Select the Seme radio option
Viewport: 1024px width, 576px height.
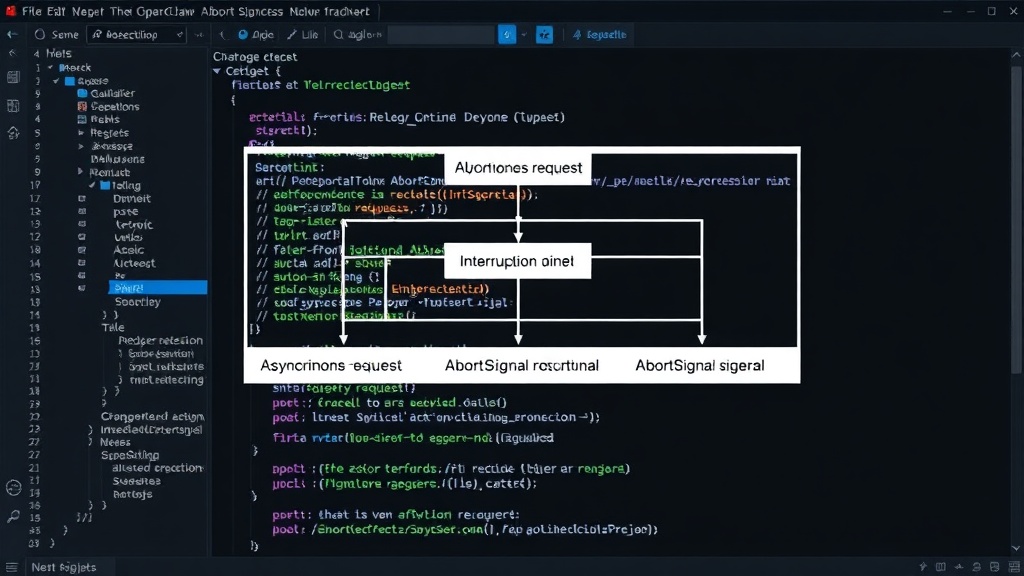(40, 35)
